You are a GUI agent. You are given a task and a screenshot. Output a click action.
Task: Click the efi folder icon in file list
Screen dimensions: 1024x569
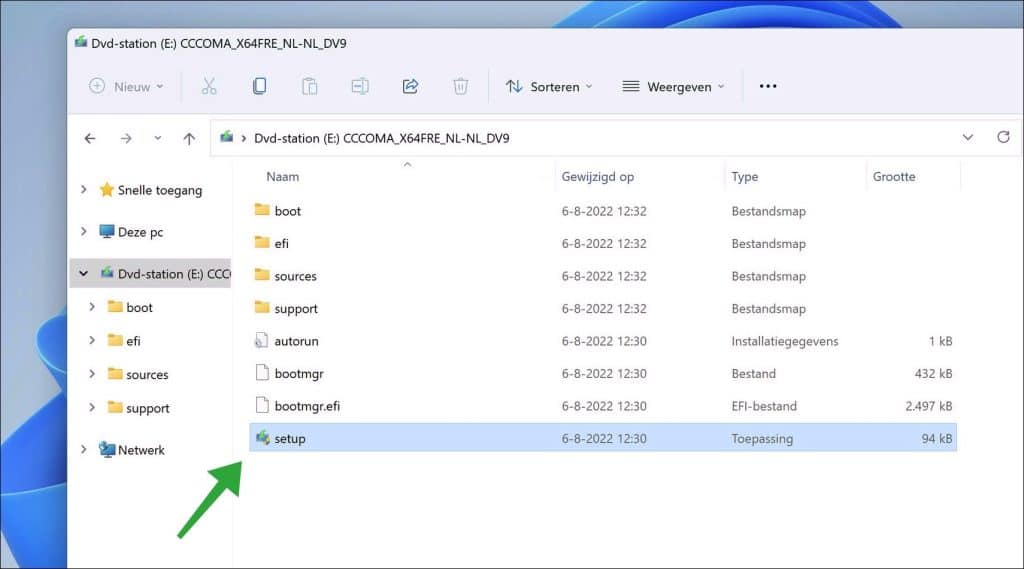(262, 242)
